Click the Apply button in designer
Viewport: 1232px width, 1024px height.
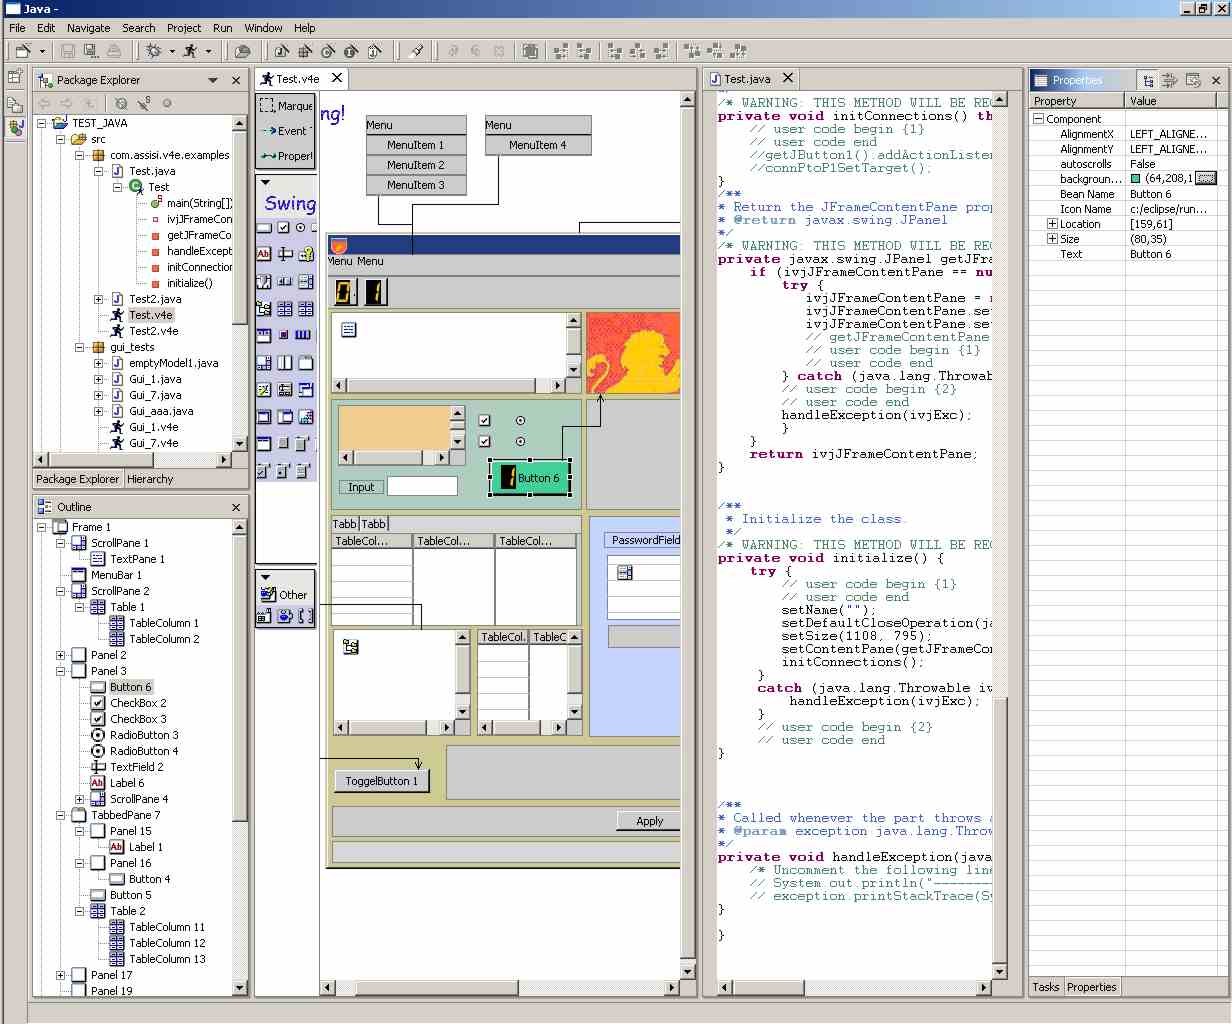click(649, 821)
